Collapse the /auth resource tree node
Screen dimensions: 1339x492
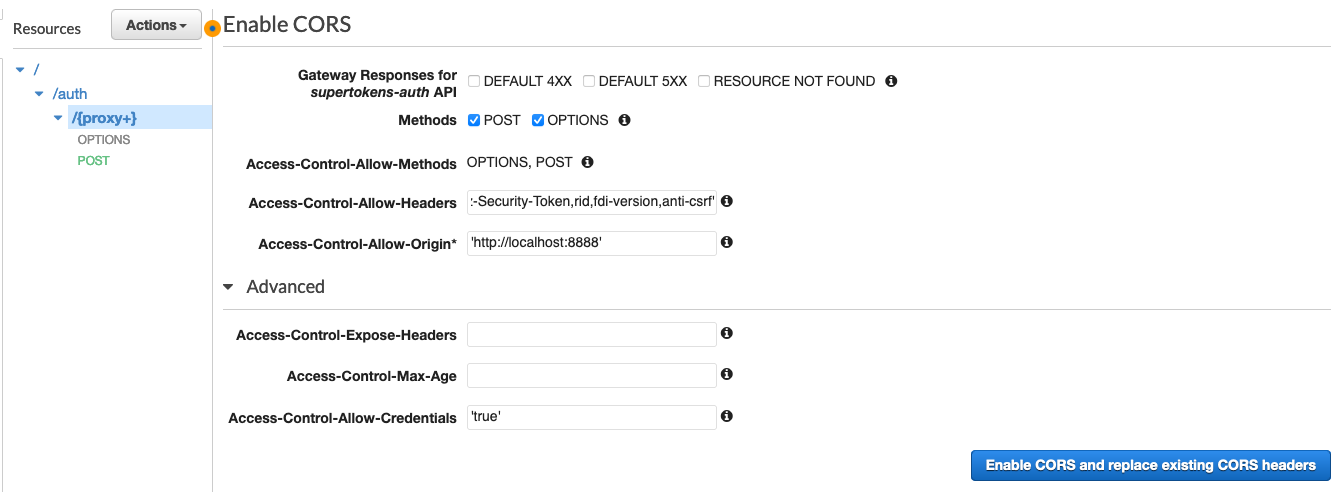(x=39, y=94)
